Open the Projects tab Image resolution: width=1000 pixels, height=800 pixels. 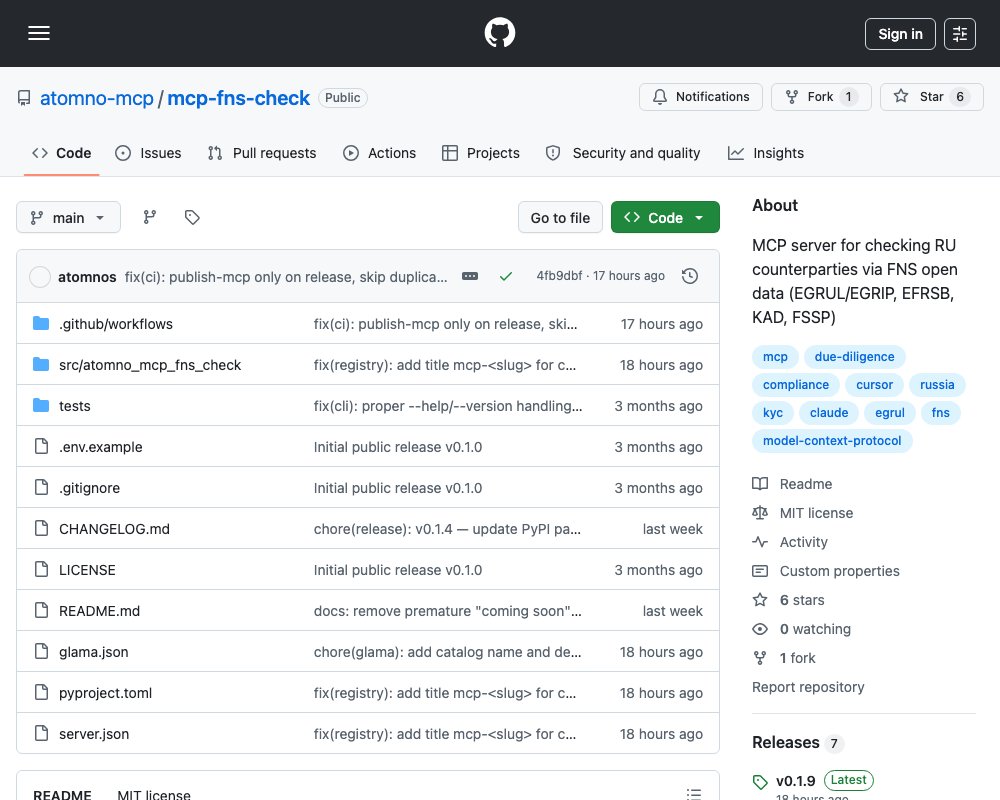coord(481,153)
